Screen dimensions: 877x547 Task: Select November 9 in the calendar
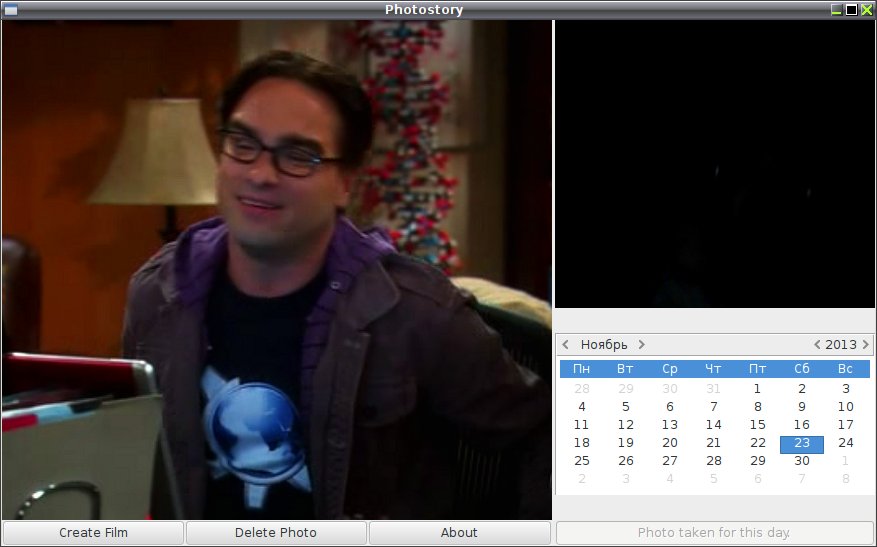click(801, 407)
